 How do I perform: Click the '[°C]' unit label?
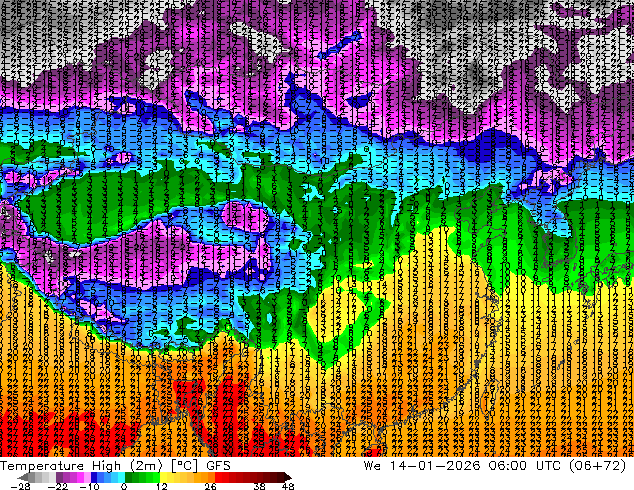coord(184,466)
